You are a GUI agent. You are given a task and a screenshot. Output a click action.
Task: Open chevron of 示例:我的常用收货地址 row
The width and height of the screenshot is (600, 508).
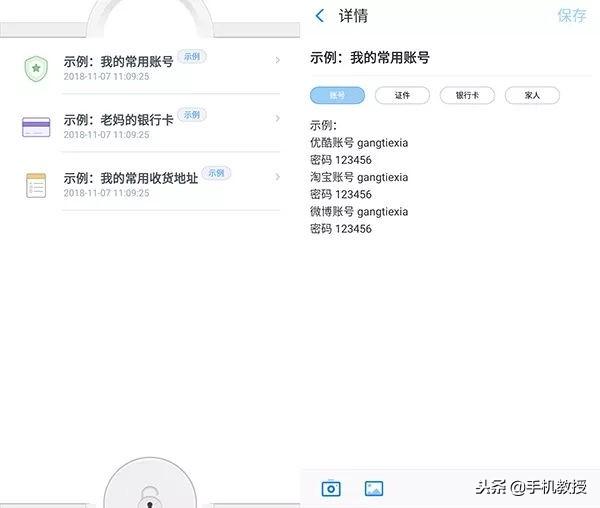277,177
